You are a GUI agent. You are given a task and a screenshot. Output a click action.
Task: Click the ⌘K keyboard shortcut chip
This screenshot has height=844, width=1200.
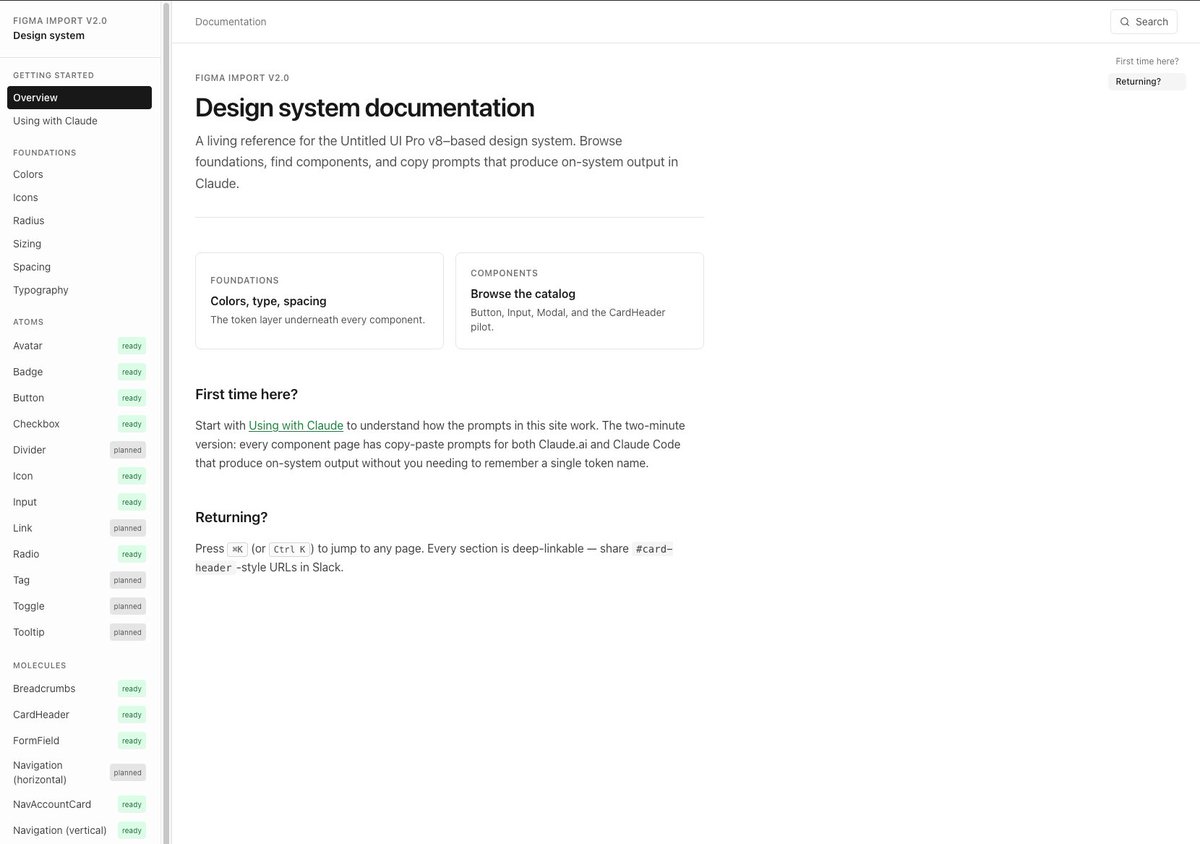[x=238, y=549]
